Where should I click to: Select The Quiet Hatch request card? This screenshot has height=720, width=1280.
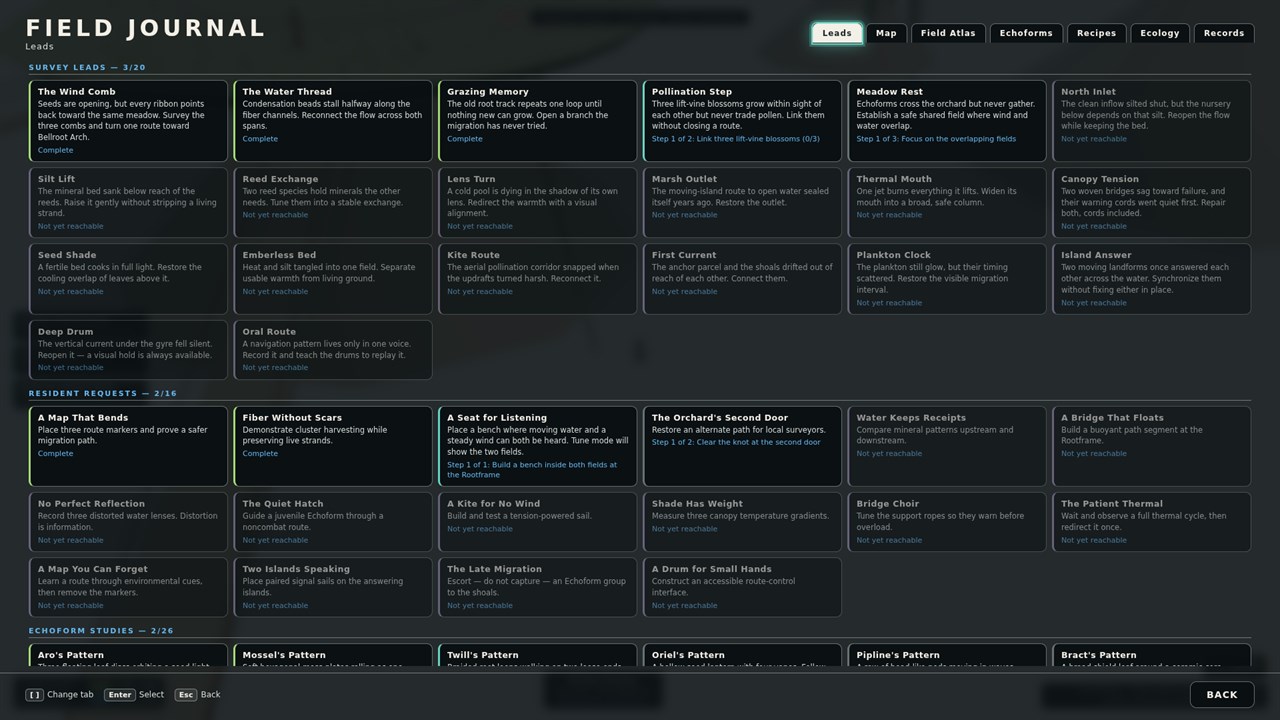coord(334,522)
